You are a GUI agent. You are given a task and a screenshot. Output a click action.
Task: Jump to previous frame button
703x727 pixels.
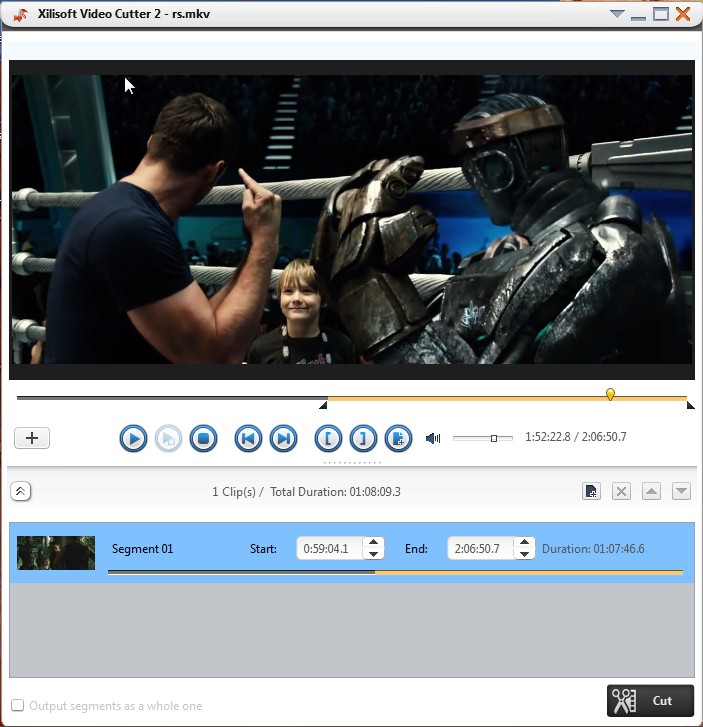pyautogui.click(x=248, y=438)
